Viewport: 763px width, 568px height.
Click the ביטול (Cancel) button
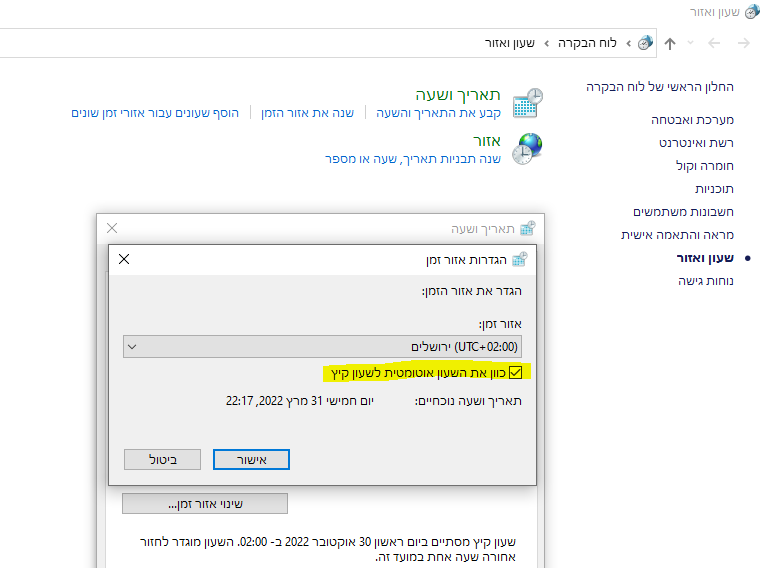(x=163, y=459)
